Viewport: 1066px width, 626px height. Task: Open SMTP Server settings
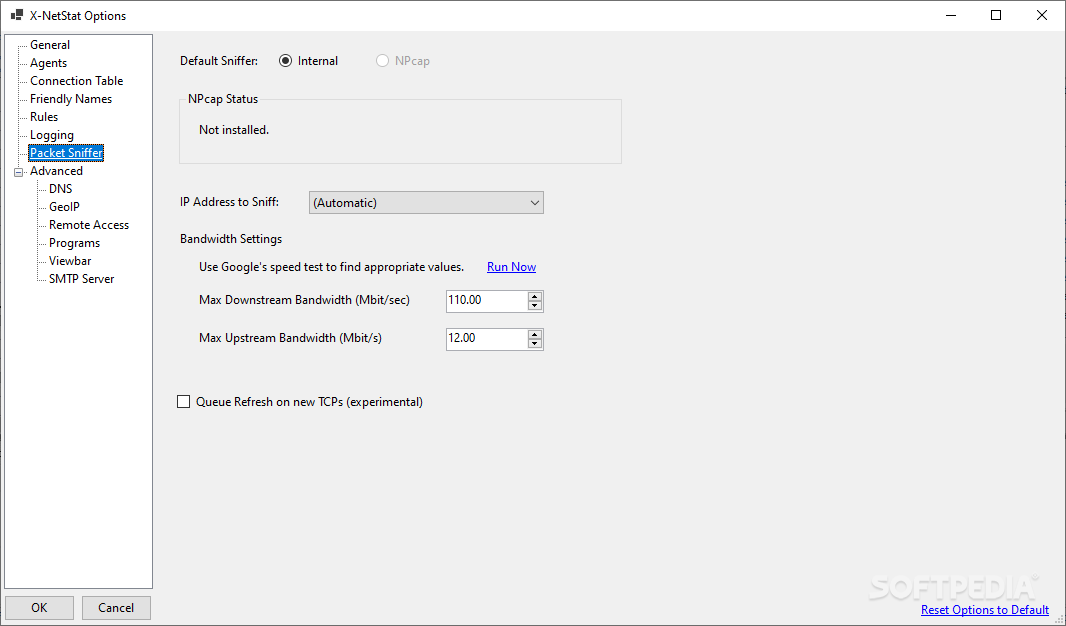point(81,279)
